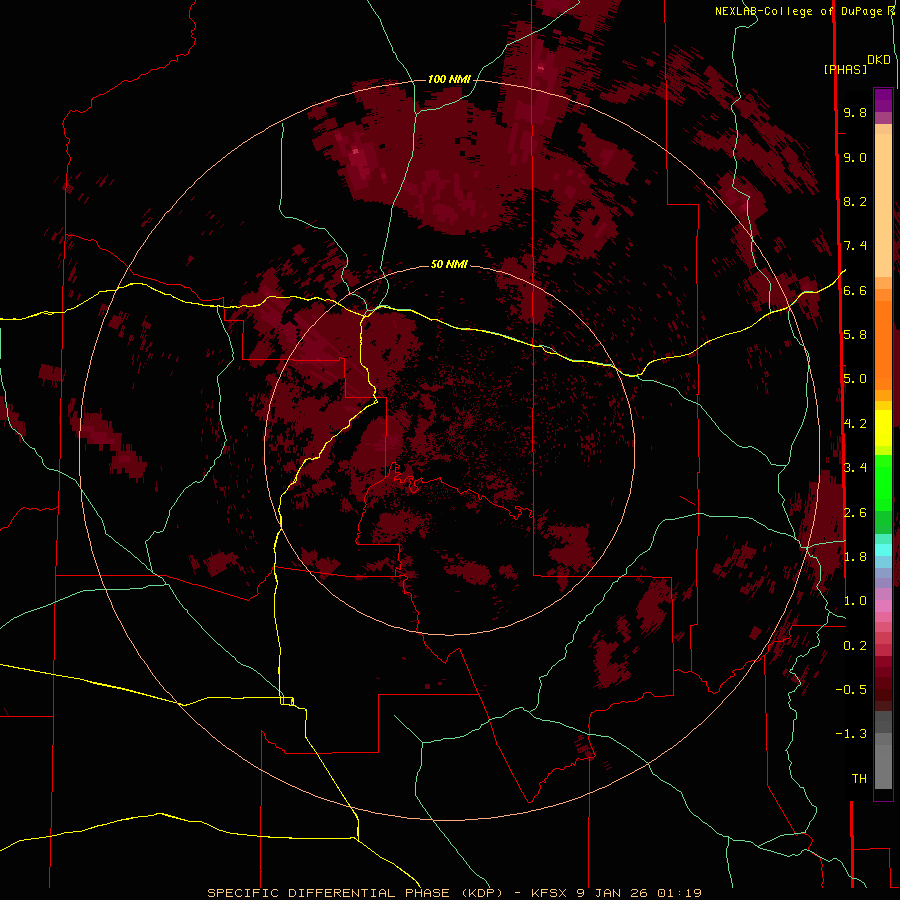The height and width of the screenshot is (900, 900).
Task: Click the 3.4 value on the color scale
Action: (x=855, y=468)
